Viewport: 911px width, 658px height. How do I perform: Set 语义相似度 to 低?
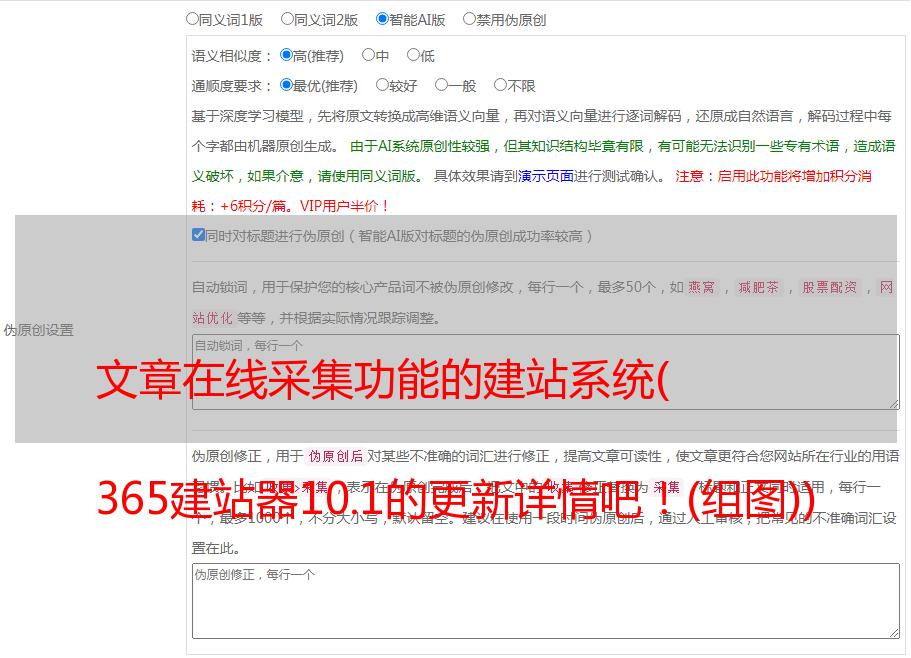(x=413, y=55)
